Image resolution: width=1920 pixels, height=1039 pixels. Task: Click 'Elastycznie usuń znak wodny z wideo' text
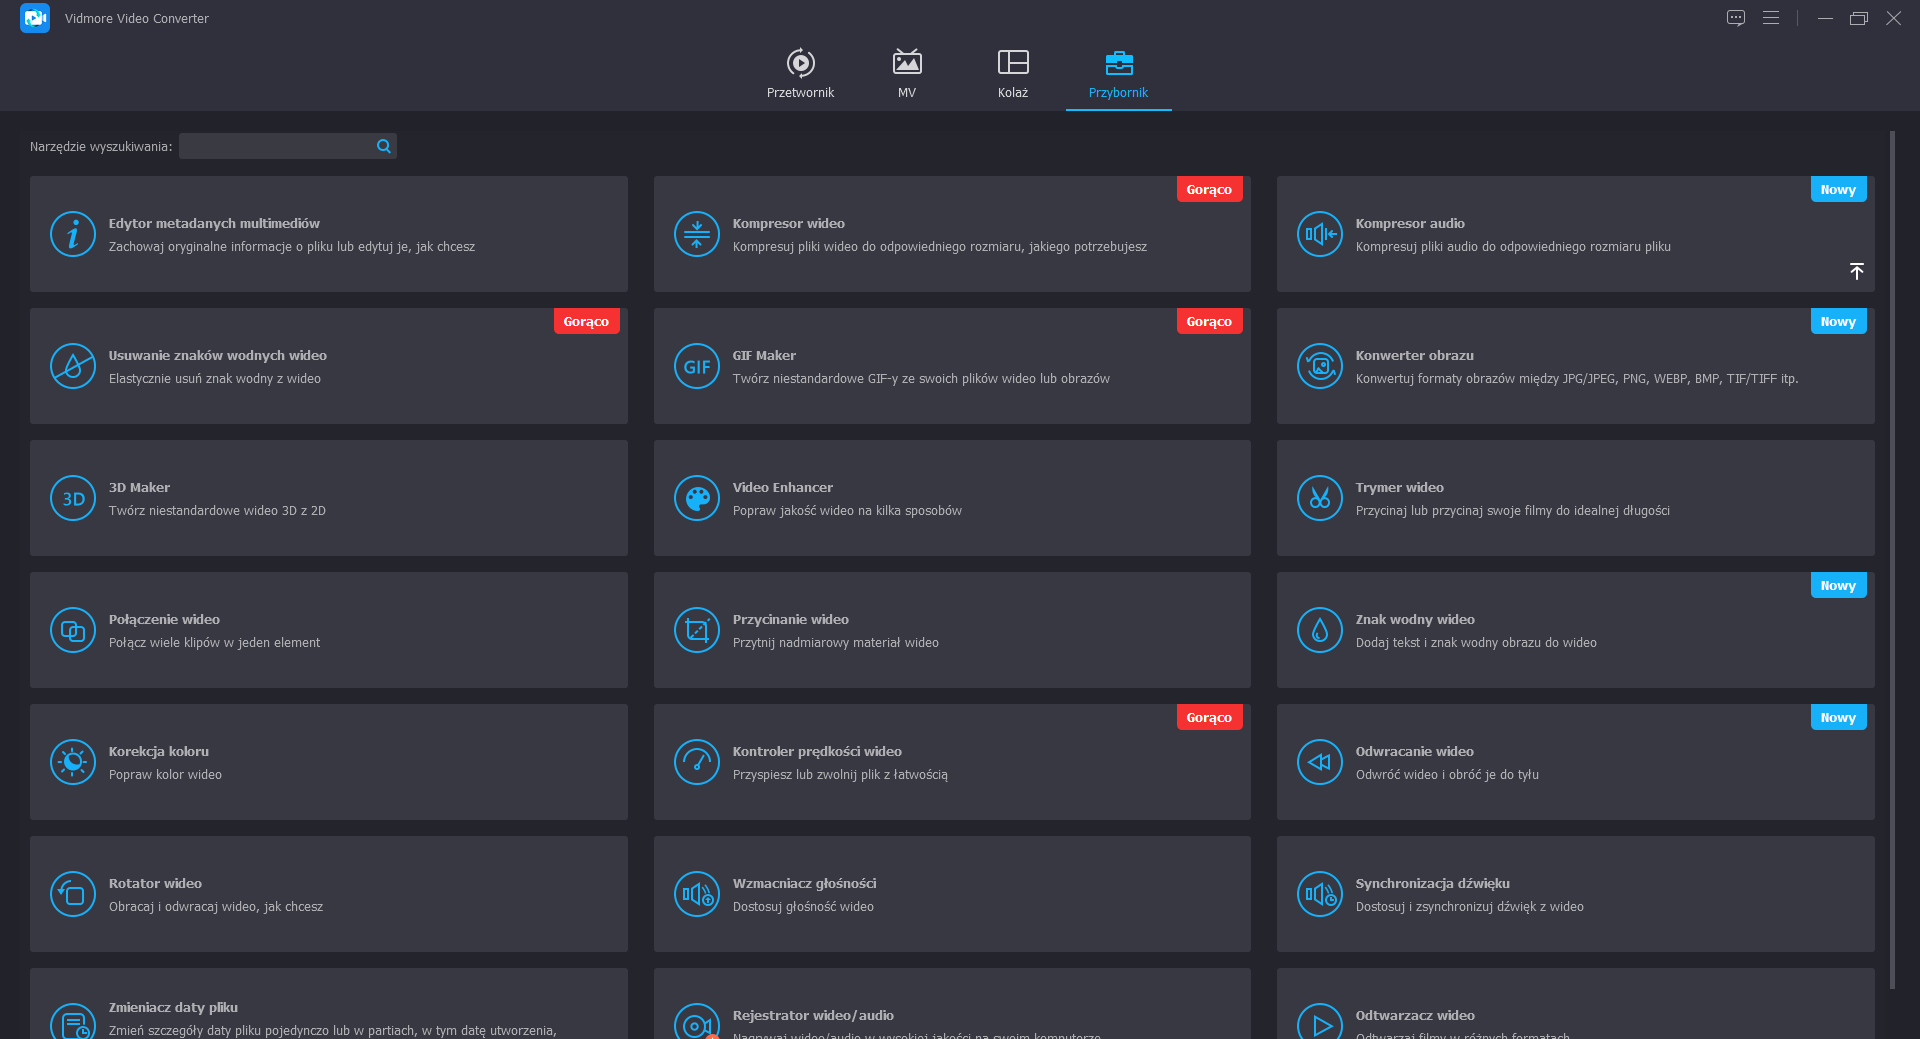(x=215, y=379)
